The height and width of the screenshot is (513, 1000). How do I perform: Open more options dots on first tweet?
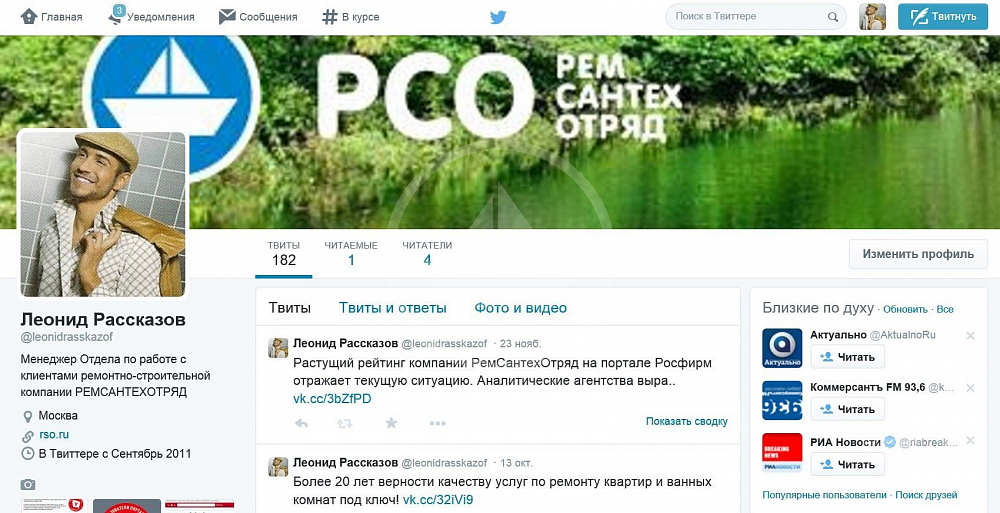[437, 423]
